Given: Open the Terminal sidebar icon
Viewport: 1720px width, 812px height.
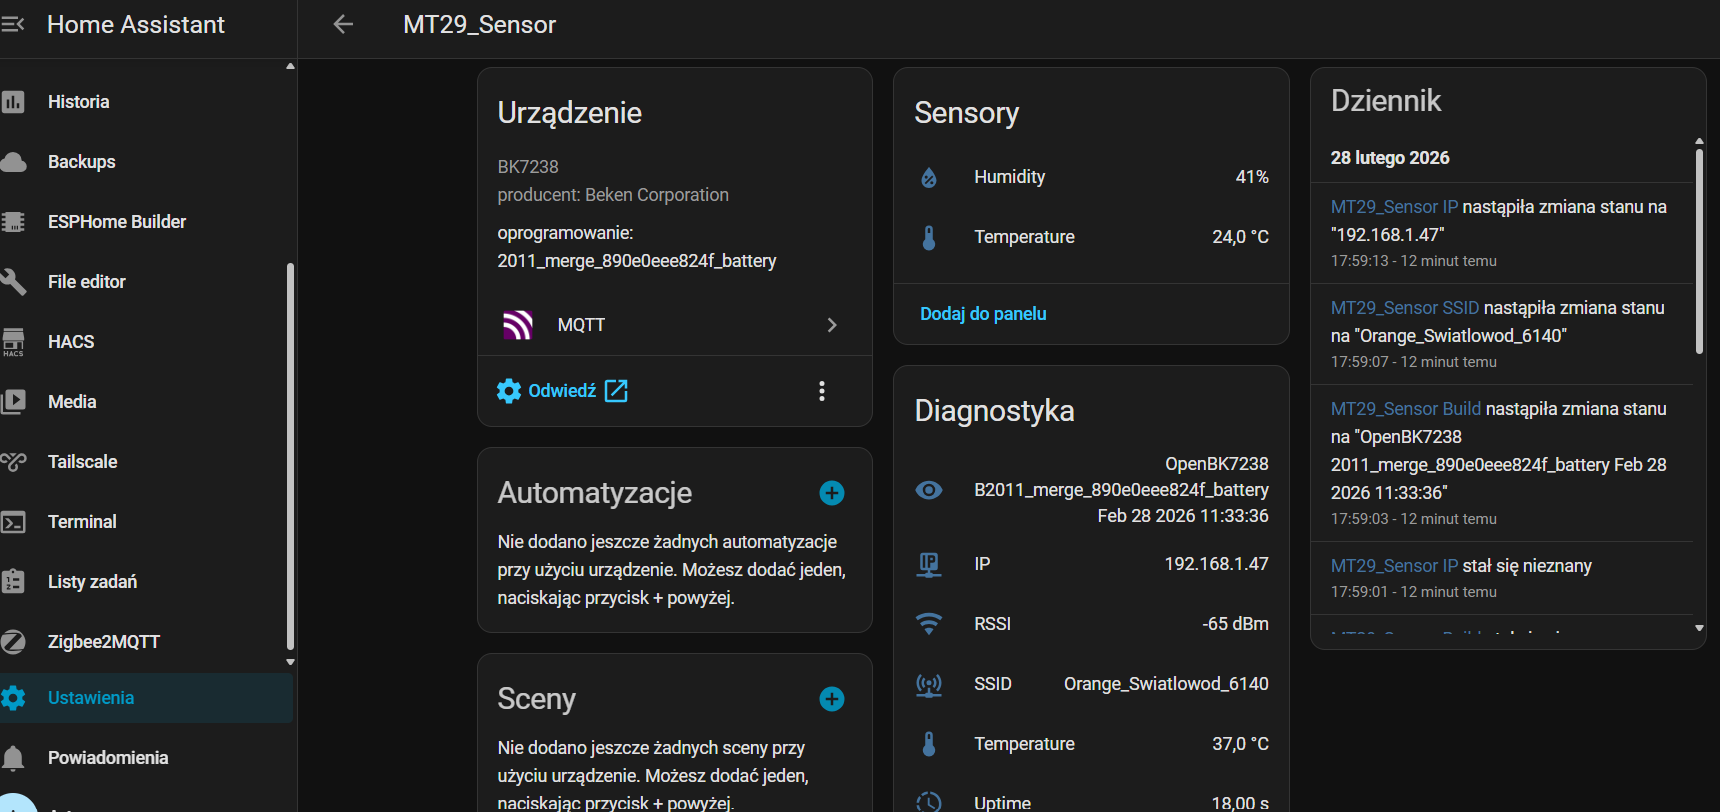Looking at the screenshot, I should click(13, 522).
